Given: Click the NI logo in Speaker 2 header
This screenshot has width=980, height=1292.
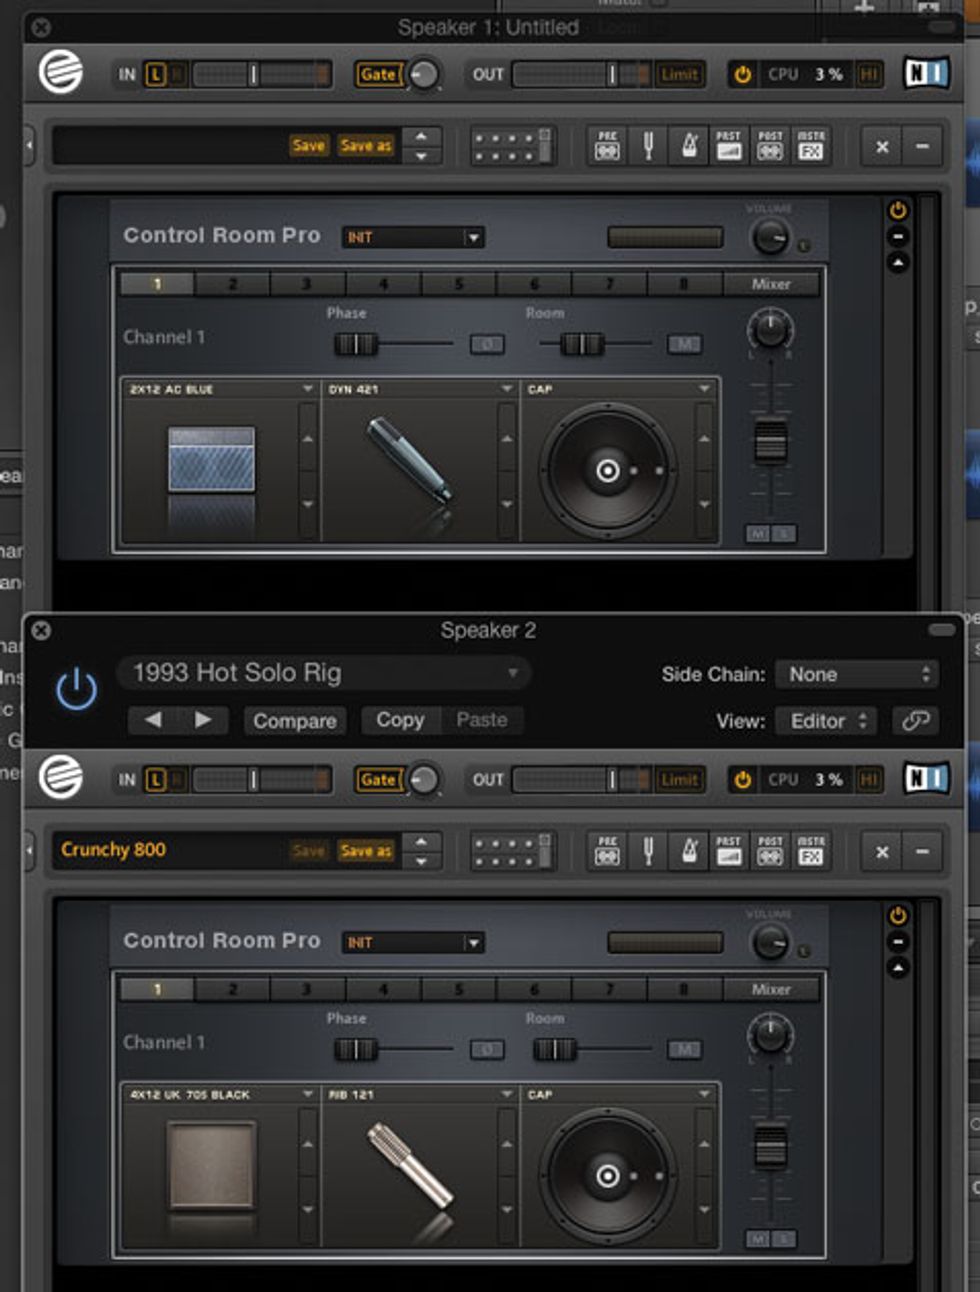Looking at the screenshot, I should pyautogui.click(x=925, y=778).
